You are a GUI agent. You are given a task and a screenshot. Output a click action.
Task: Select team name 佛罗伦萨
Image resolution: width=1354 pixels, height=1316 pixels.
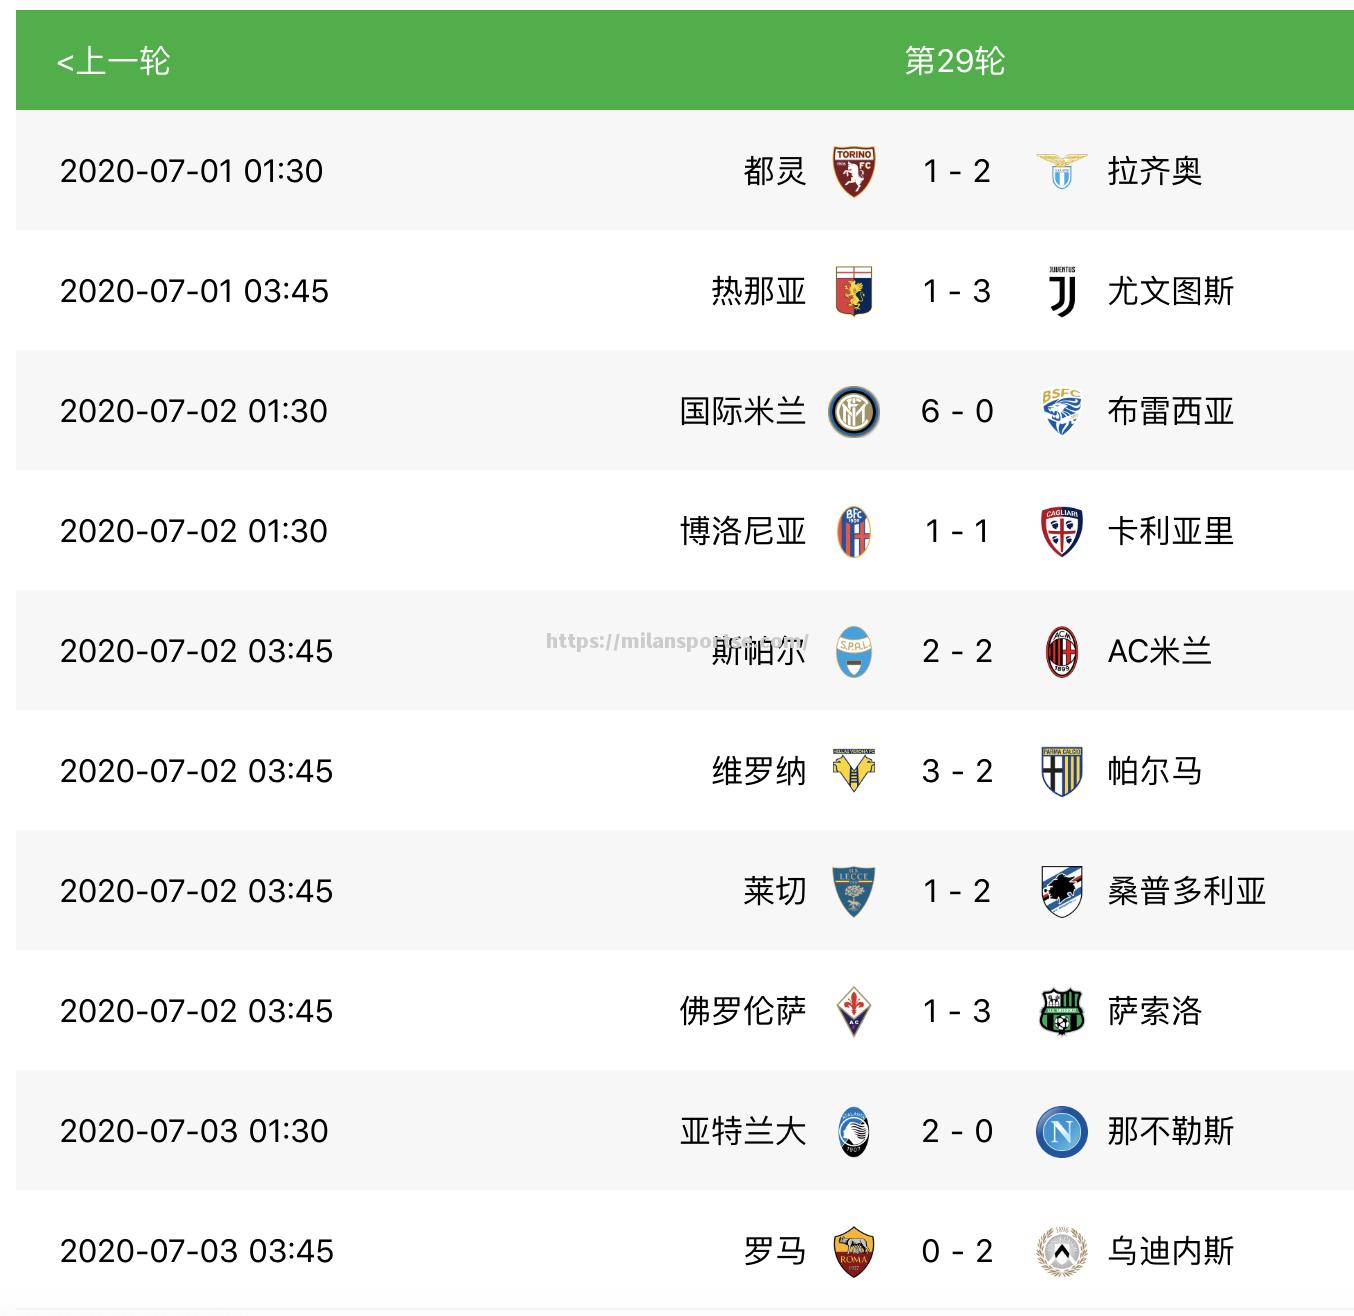pos(743,1011)
